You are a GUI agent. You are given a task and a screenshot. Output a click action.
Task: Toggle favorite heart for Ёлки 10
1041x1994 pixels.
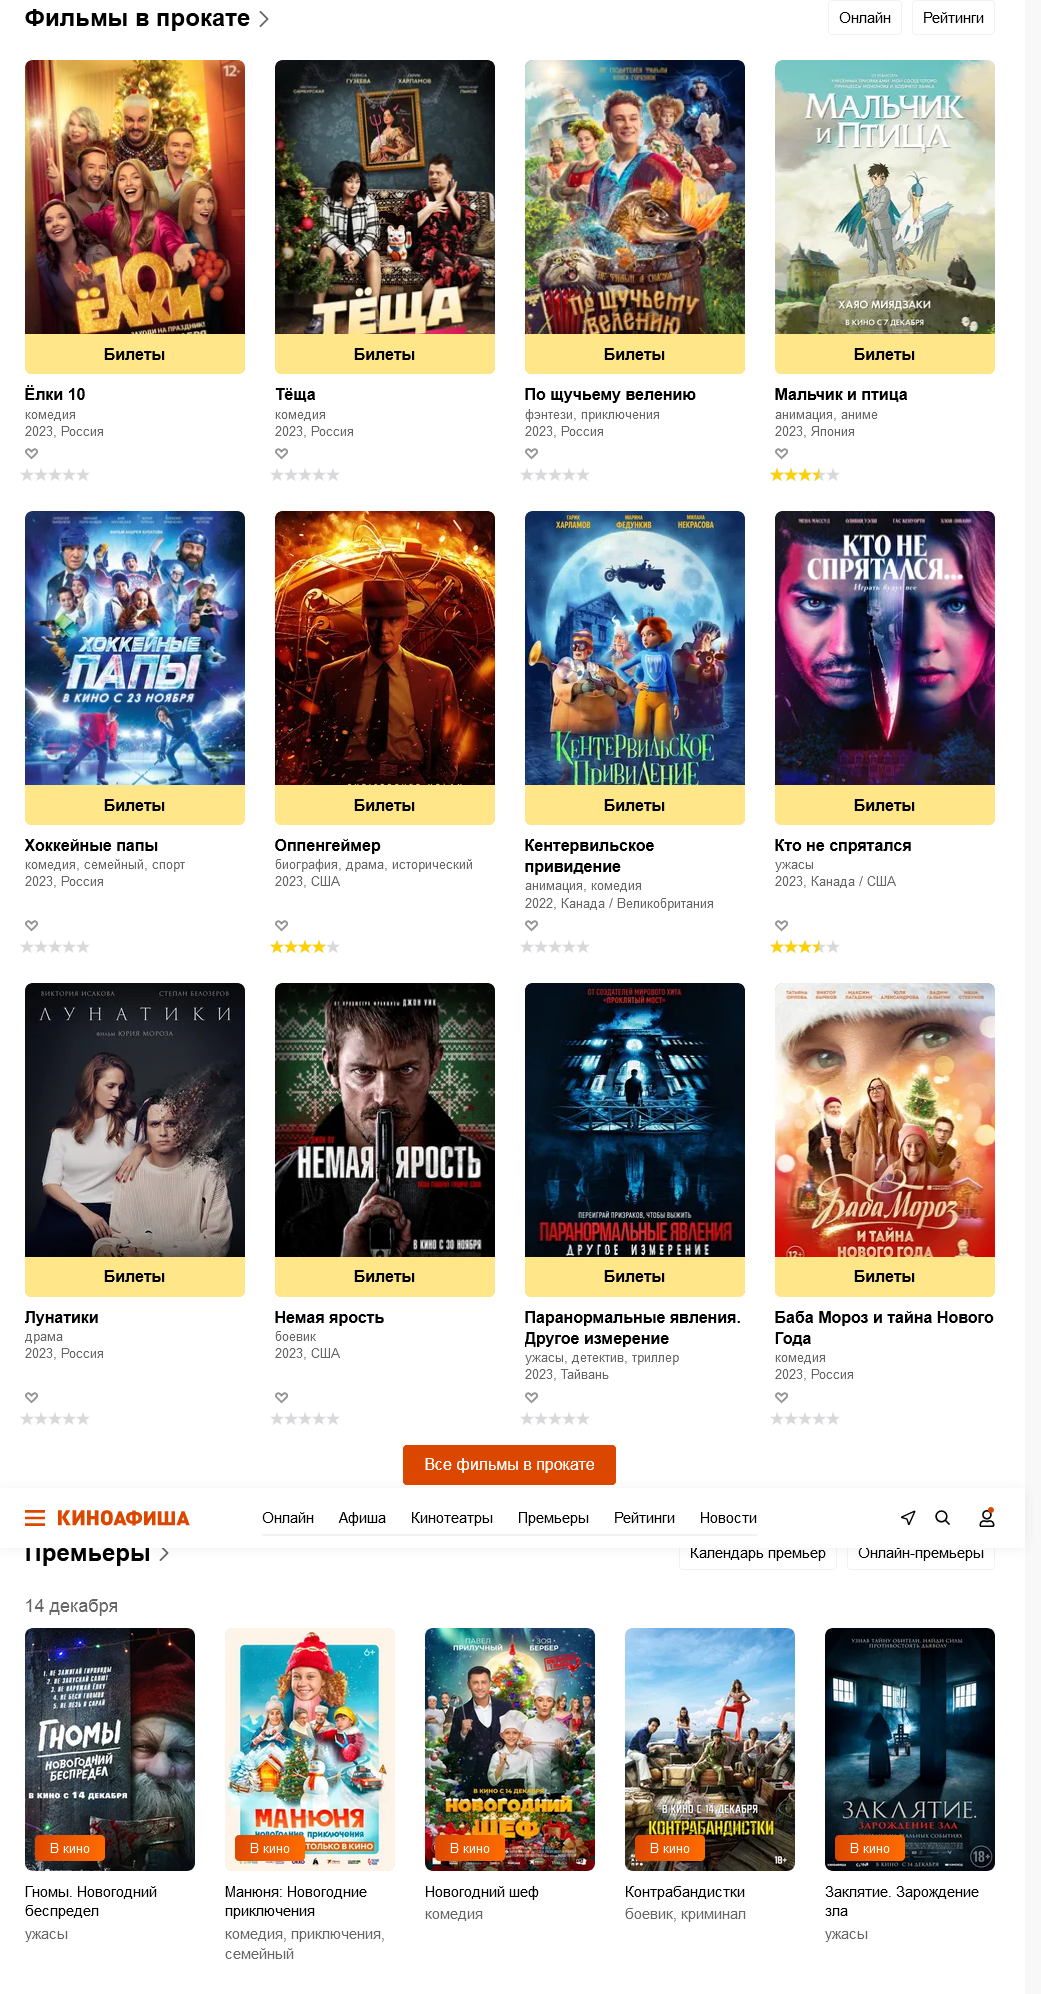[x=31, y=453]
